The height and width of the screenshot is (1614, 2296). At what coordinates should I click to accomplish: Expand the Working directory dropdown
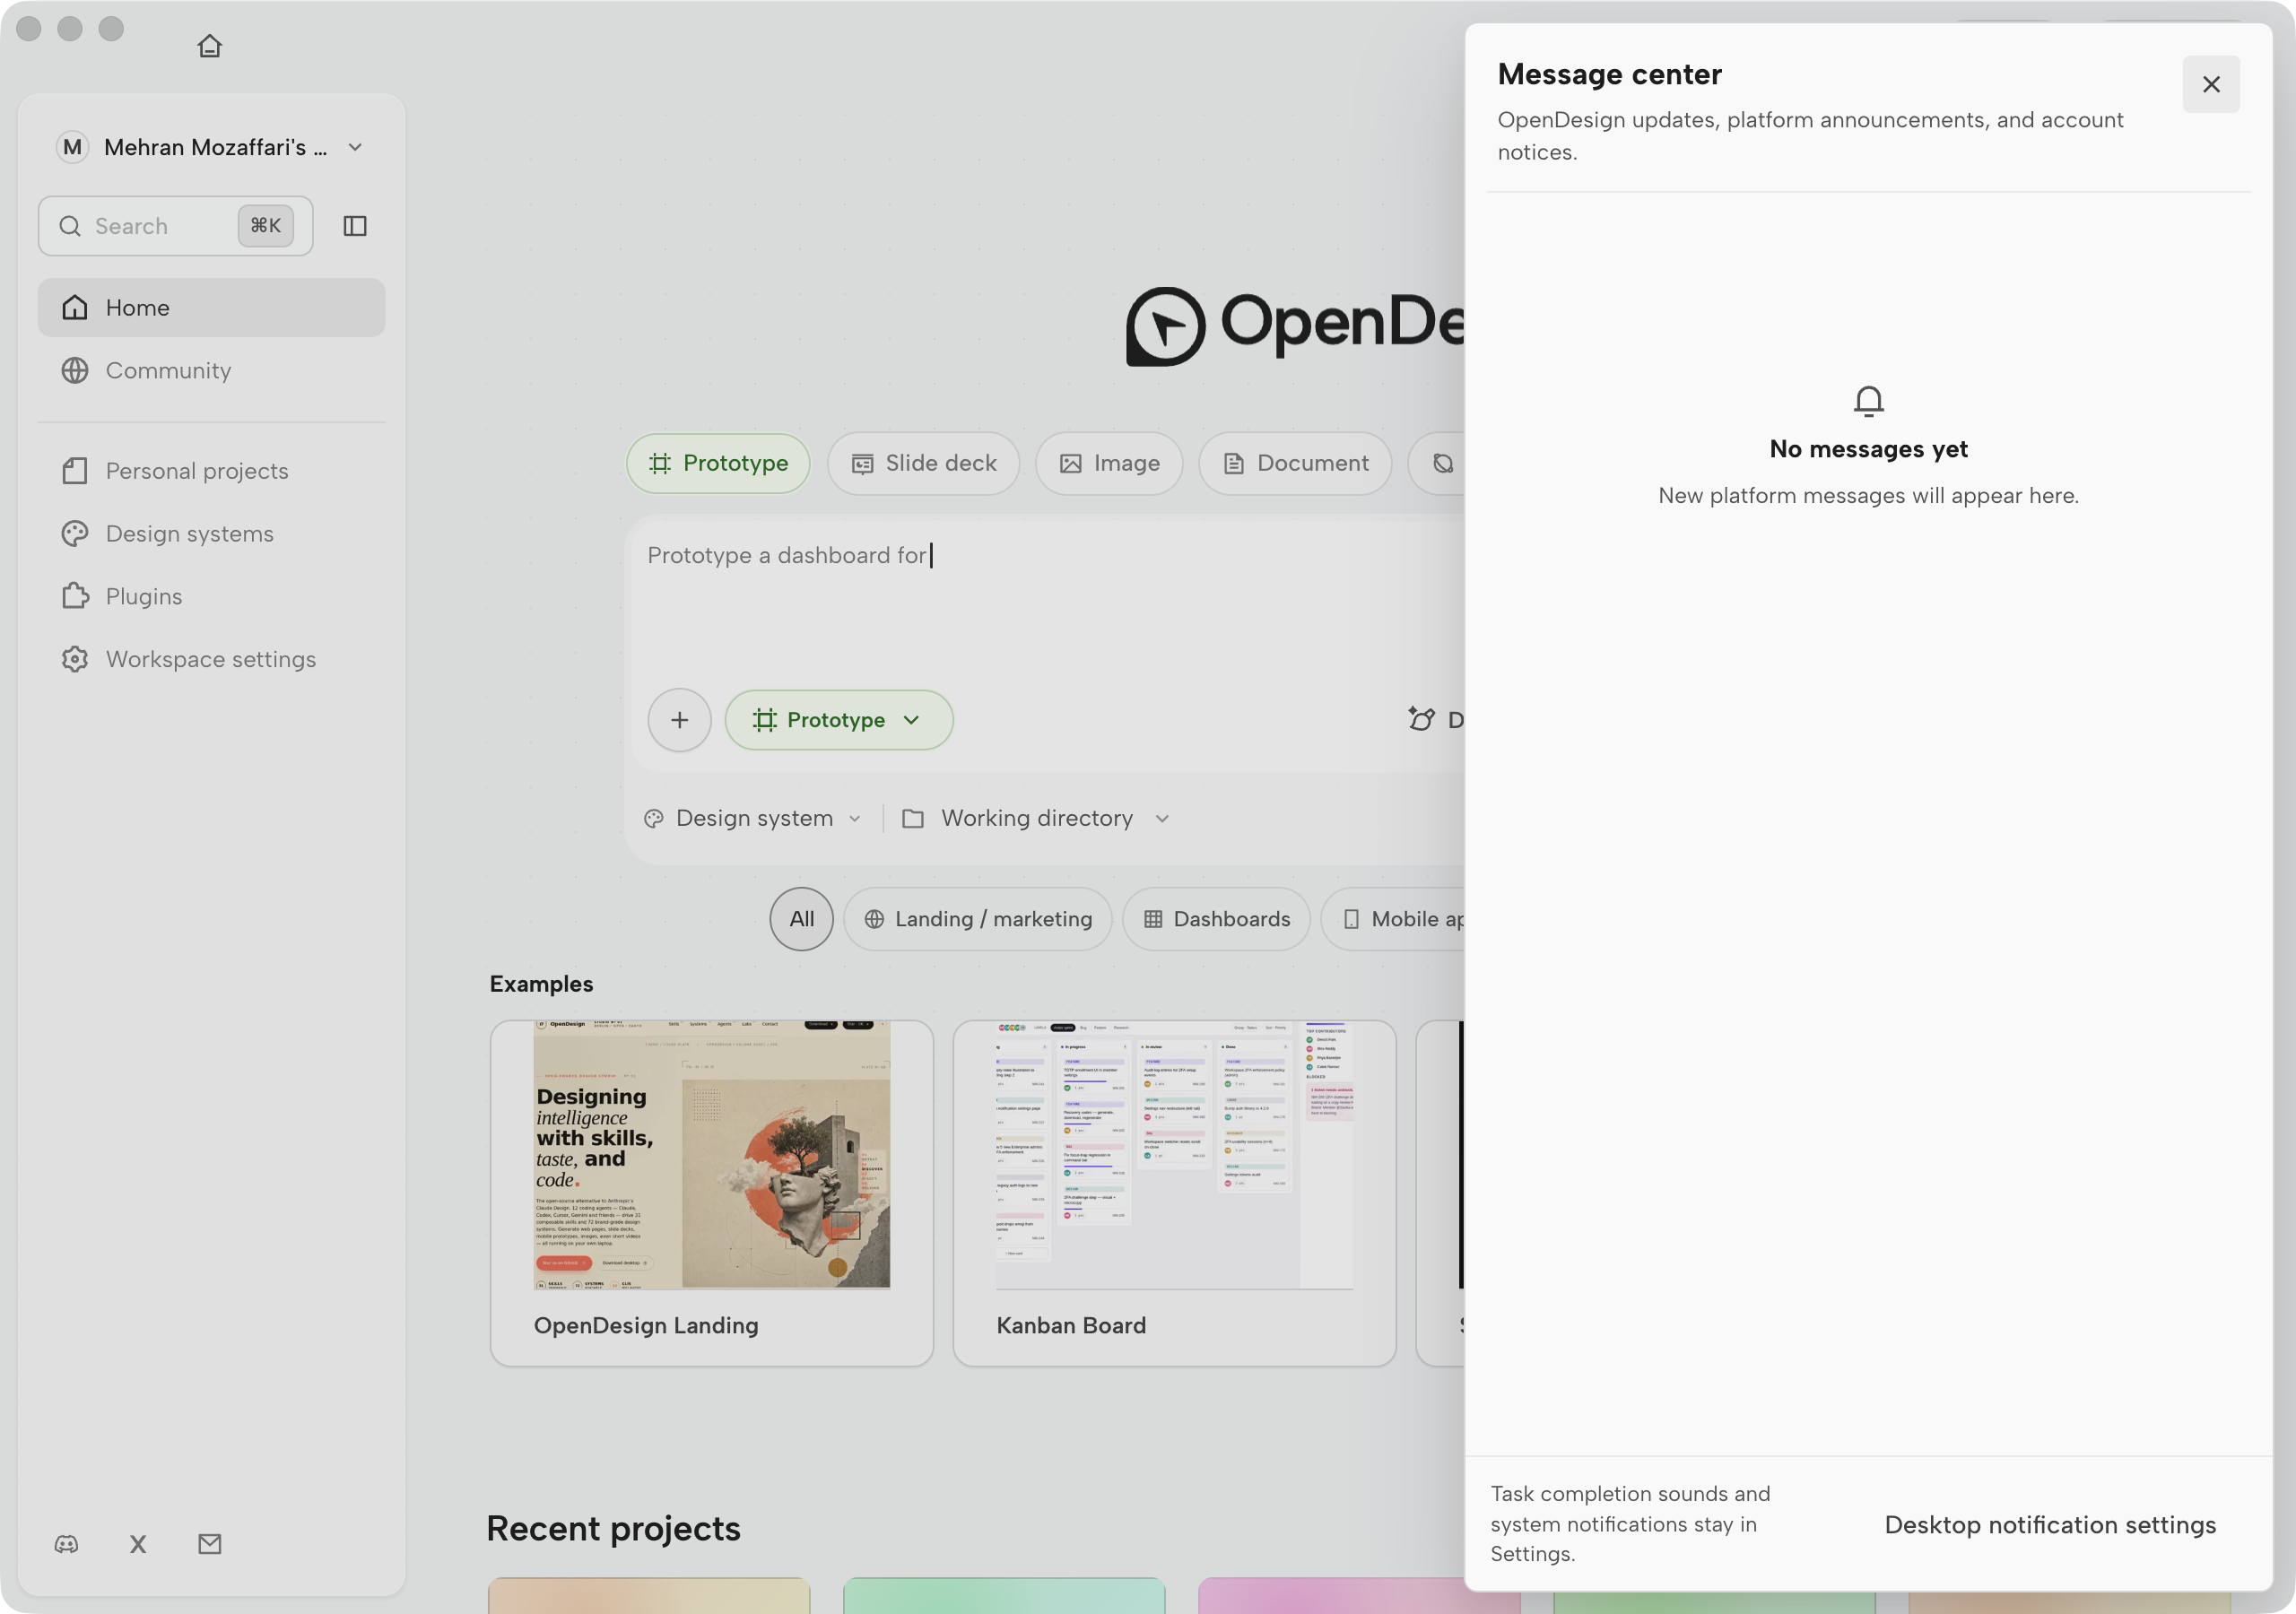coord(1036,818)
